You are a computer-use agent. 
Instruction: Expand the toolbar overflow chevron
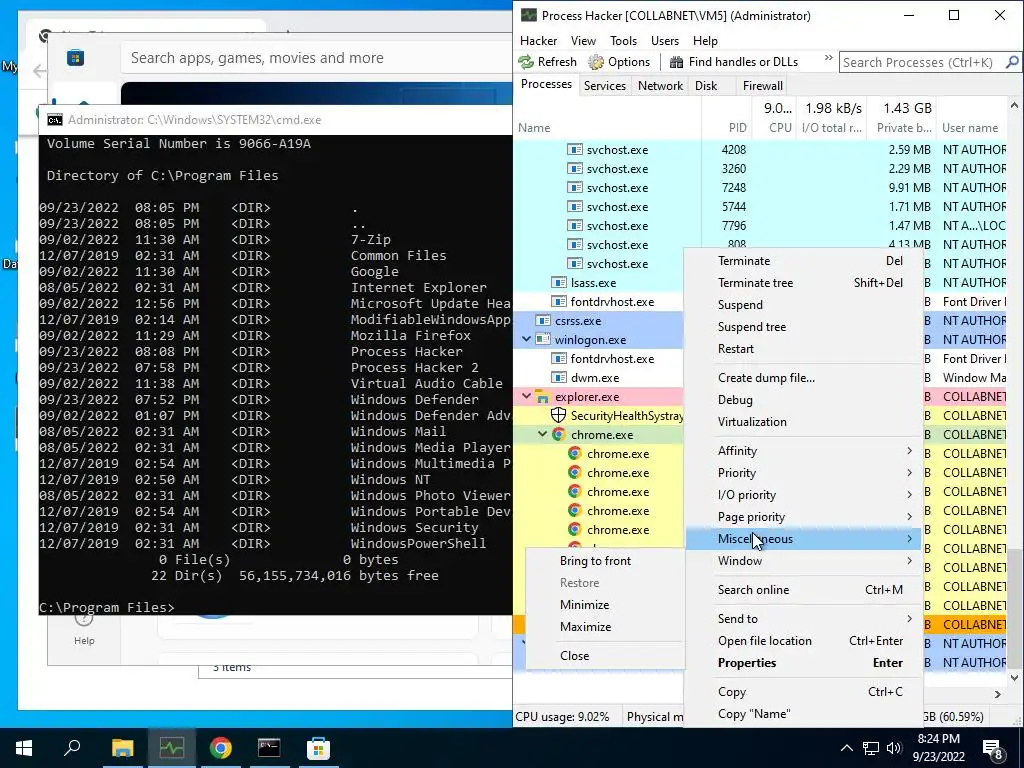coord(828,58)
